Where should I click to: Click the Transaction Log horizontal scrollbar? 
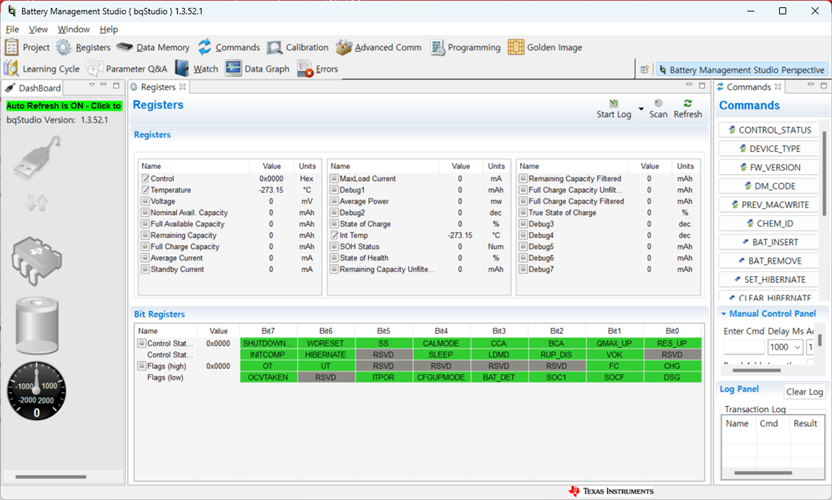pos(762,473)
